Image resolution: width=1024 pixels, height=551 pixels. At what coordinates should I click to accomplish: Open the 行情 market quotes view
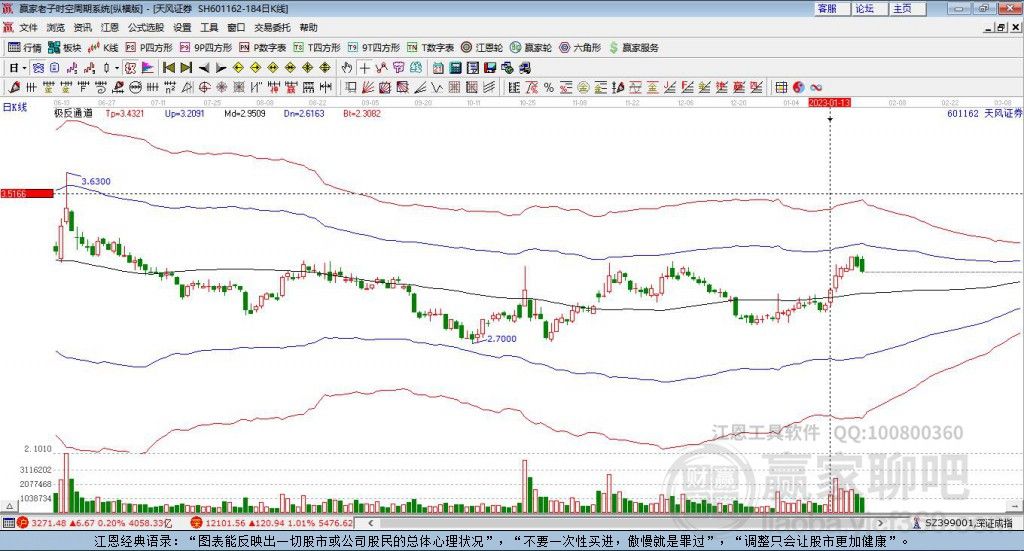click(x=26, y=47)
